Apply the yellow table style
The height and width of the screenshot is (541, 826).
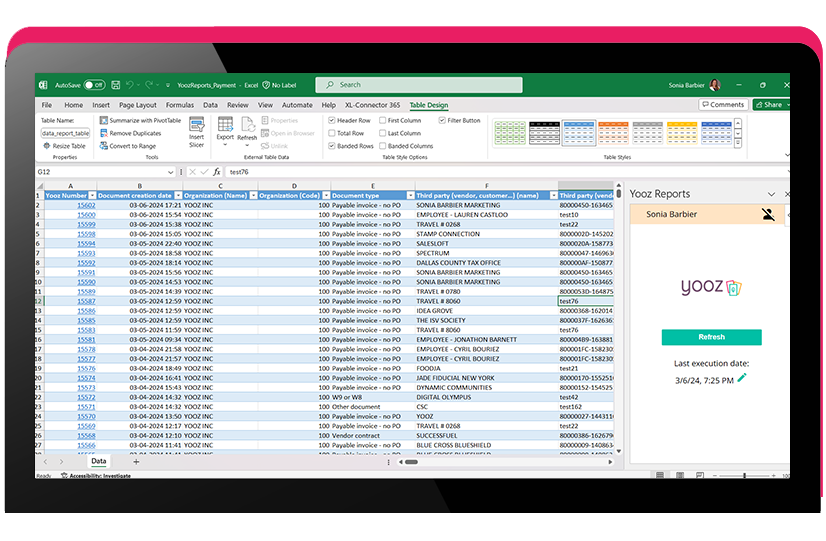[x=682, y=133]
